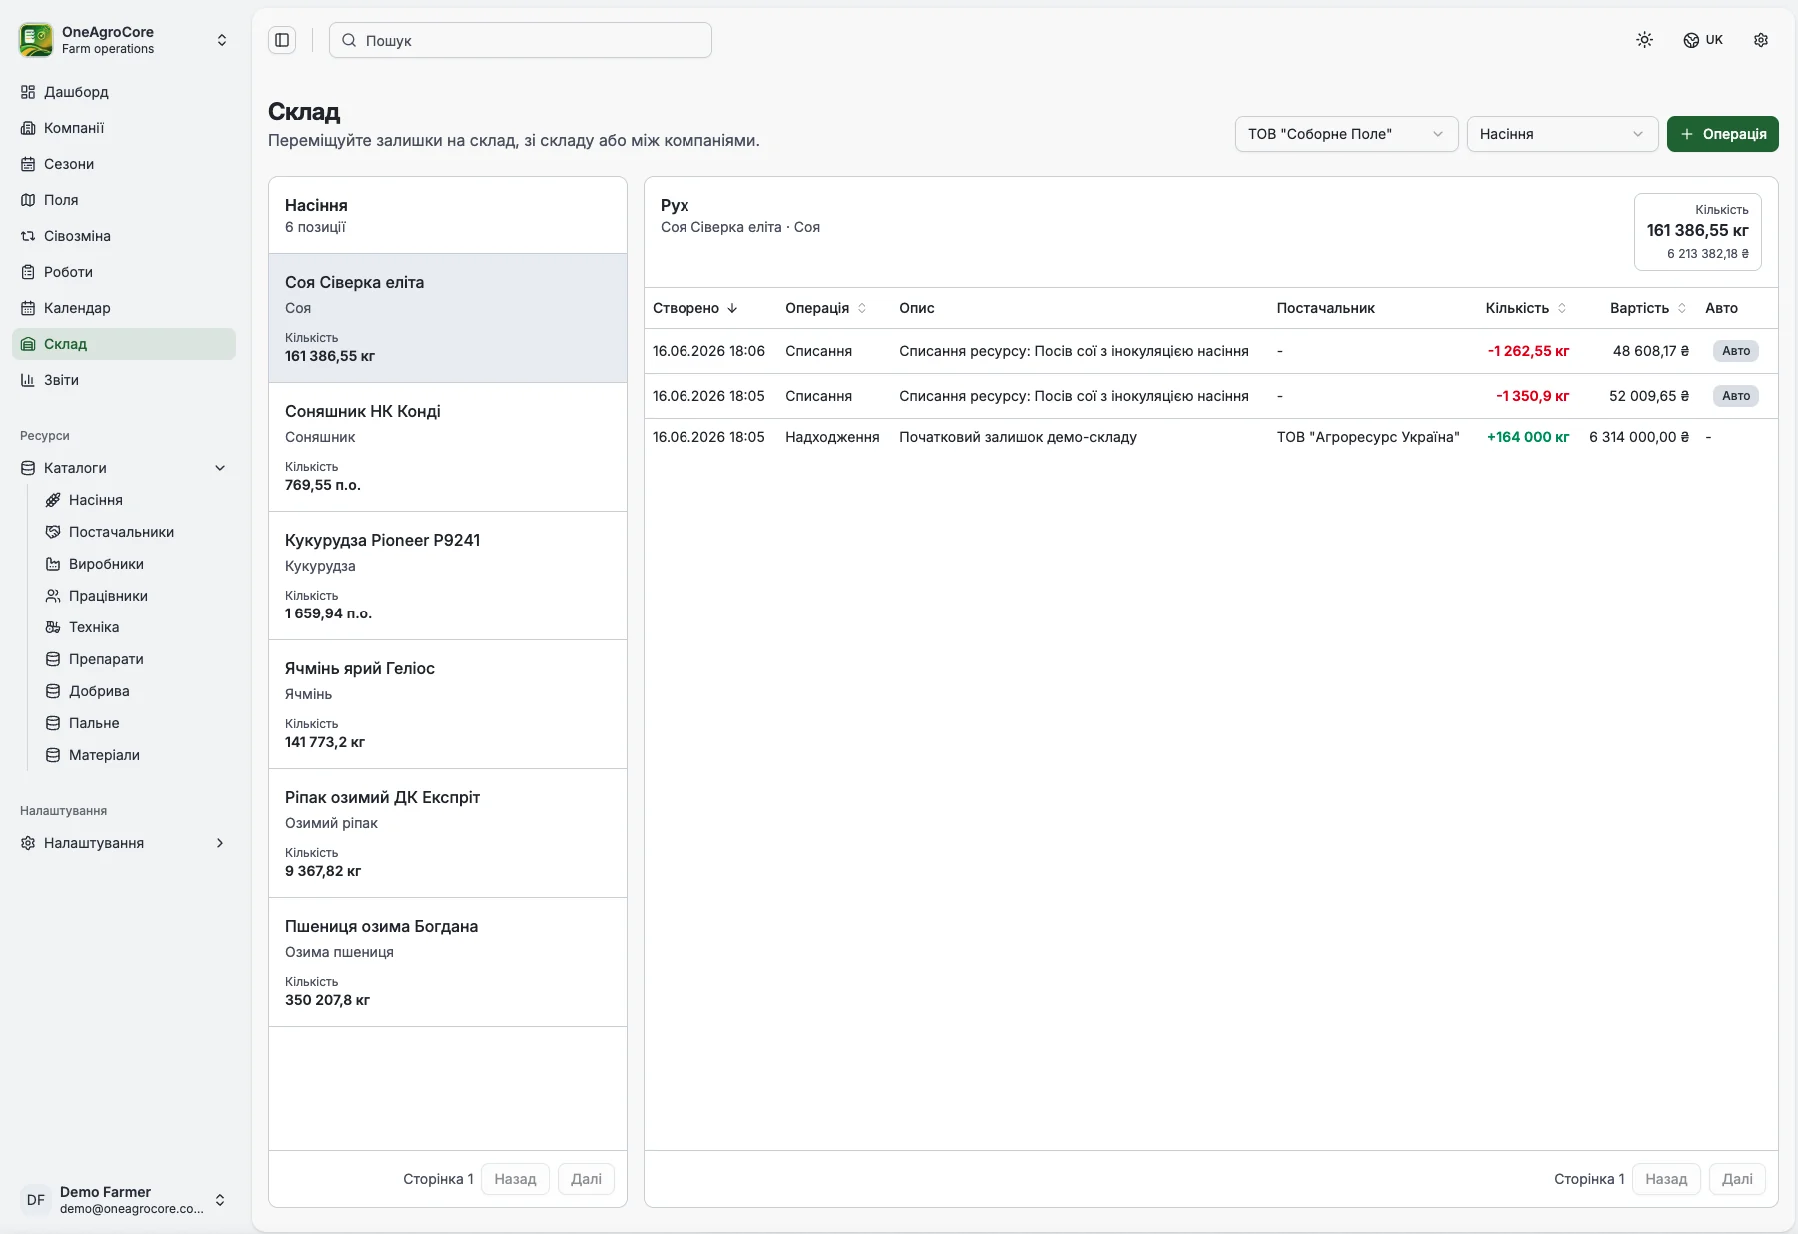Expand the Налаштування submenu chevron

tap(220, 843)
